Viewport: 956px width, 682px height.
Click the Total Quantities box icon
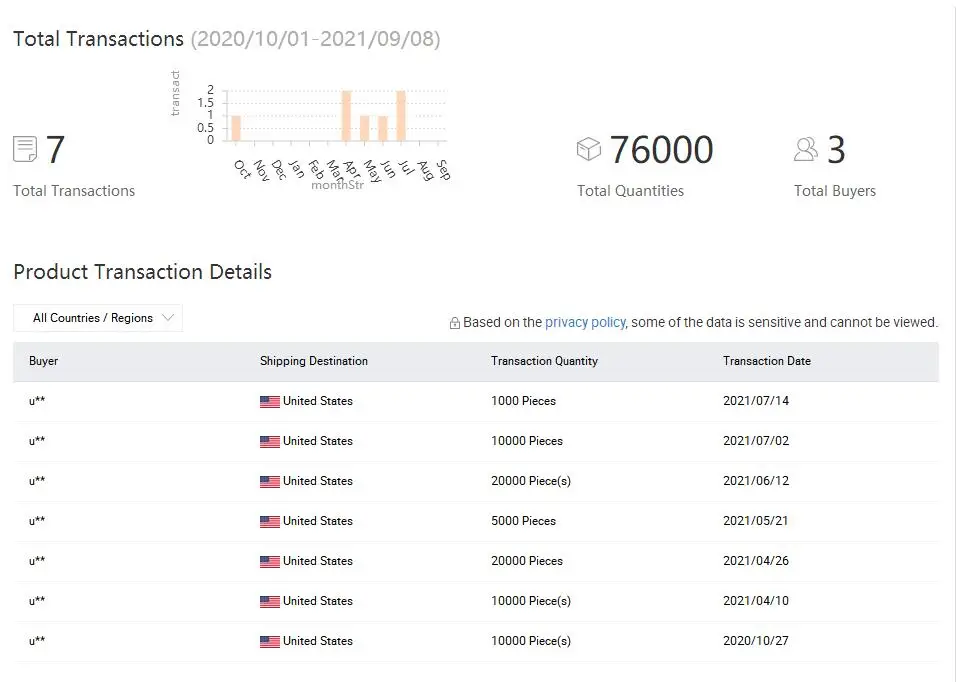589,149
